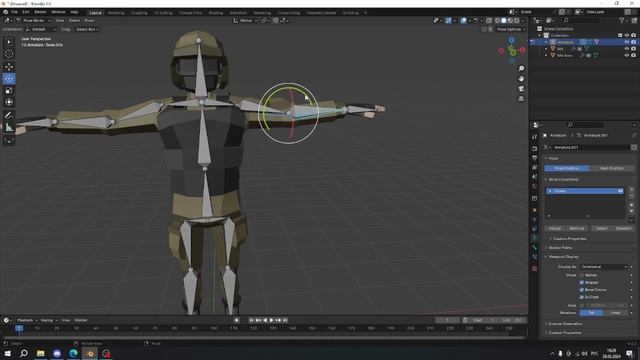
Task: Open the Object properties orange square icon
Action: 535,210
